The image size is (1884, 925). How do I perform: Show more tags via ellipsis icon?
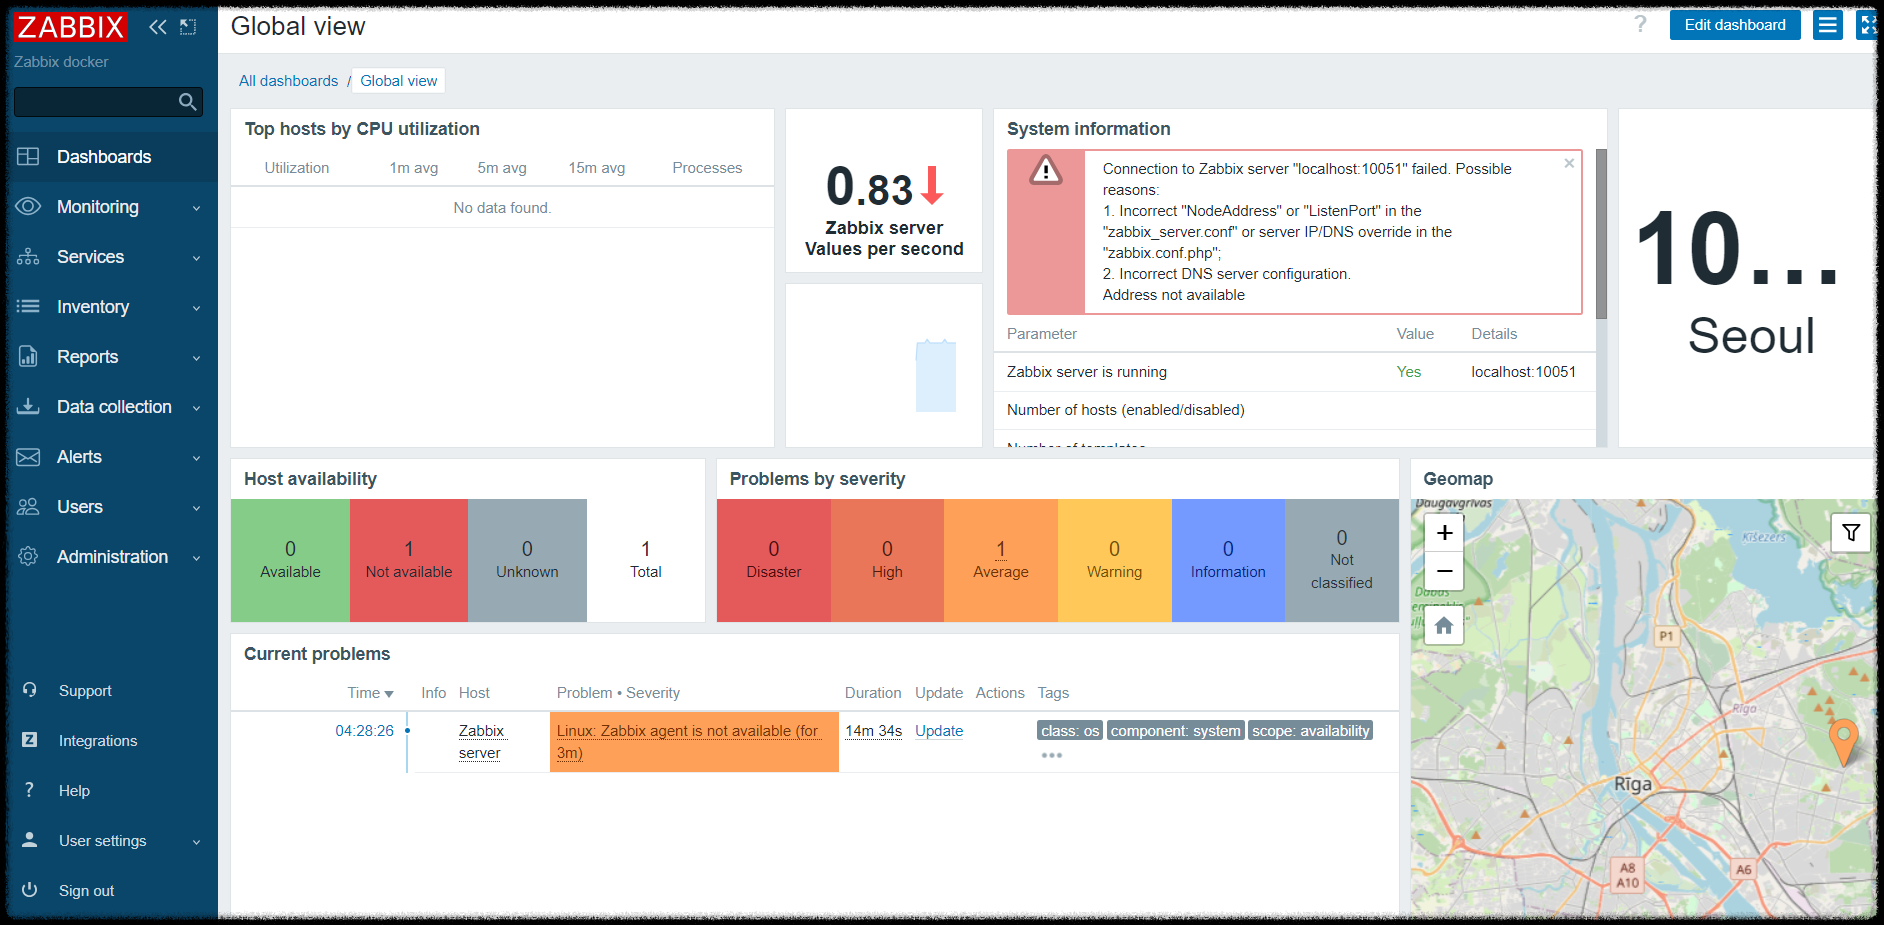(x=1052, y=755)
